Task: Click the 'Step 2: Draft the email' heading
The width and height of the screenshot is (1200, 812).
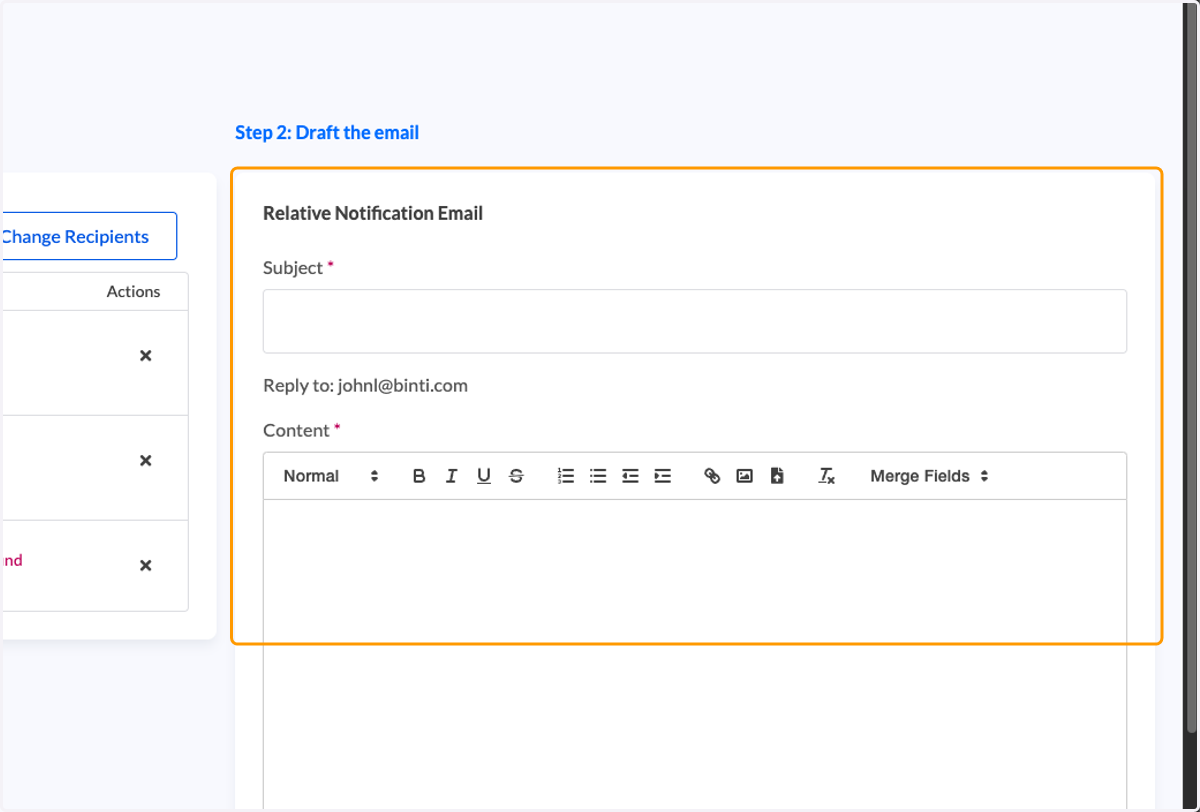Action: [x=327, y=132]
